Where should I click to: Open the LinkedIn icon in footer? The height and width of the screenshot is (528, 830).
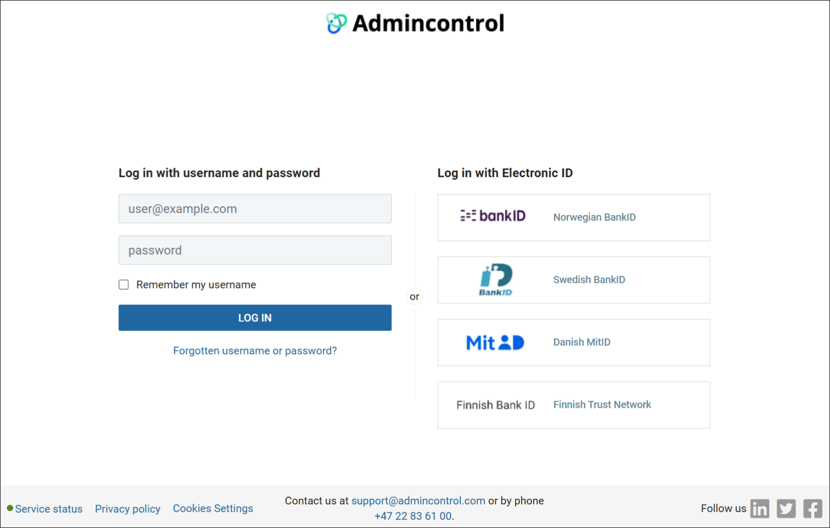tap(760, 508)
